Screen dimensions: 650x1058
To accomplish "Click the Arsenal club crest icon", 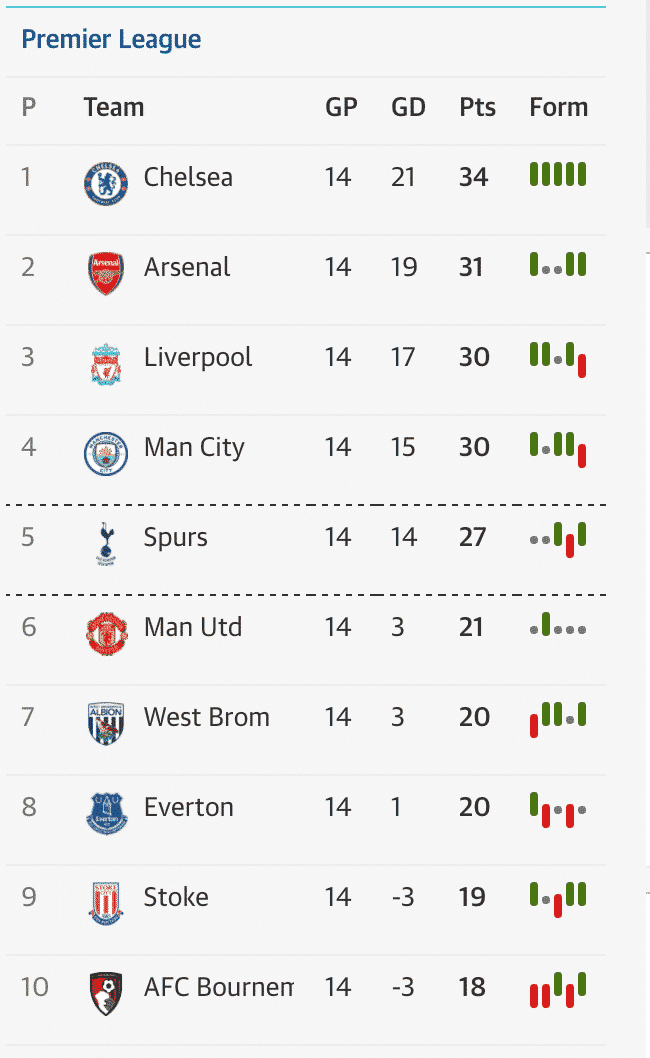I will click(x=105, y=273).
